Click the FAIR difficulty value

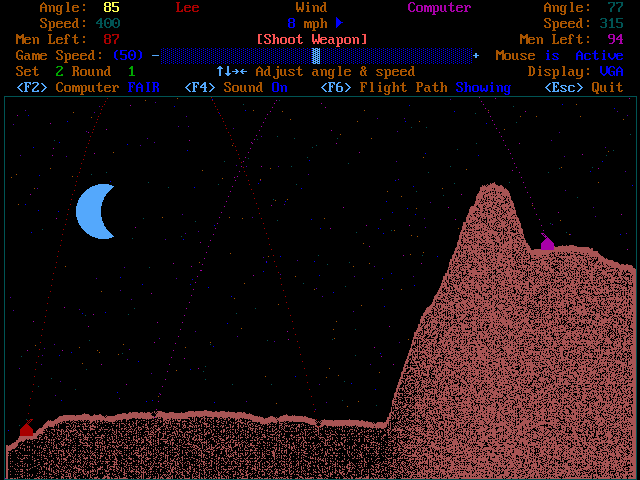tap(144, 87)
